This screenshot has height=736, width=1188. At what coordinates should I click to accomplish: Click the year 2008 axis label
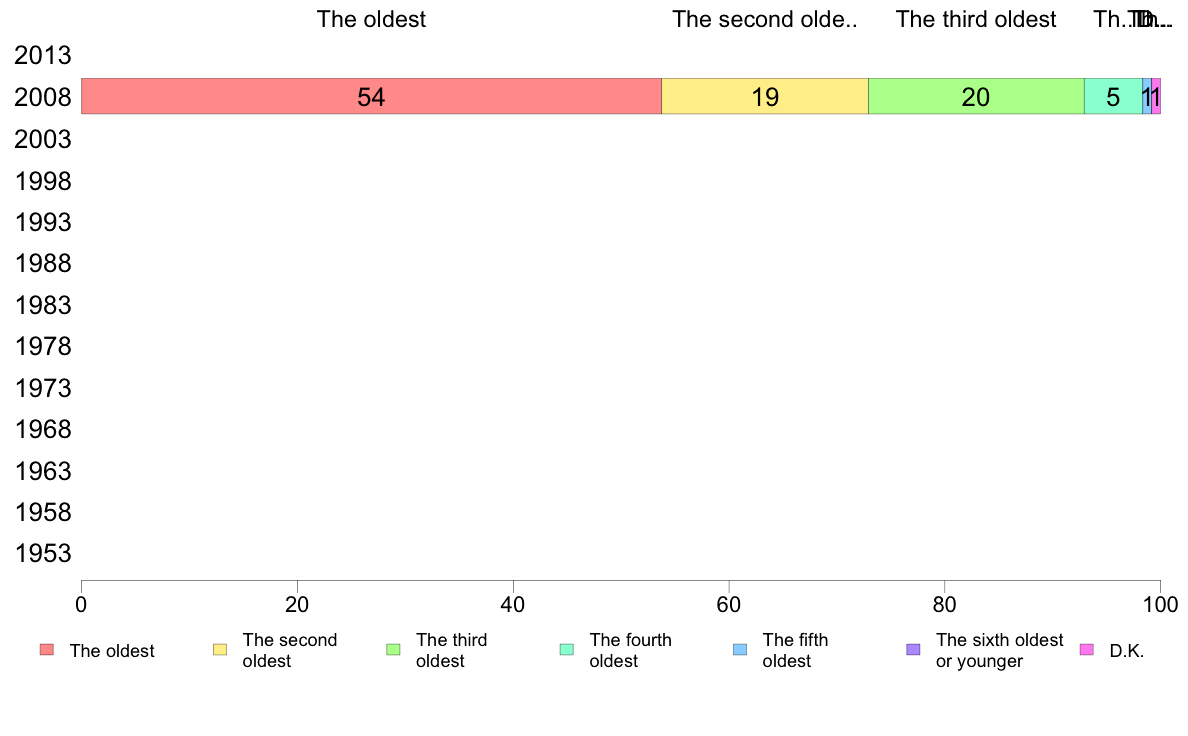click(x=42, y=97)
